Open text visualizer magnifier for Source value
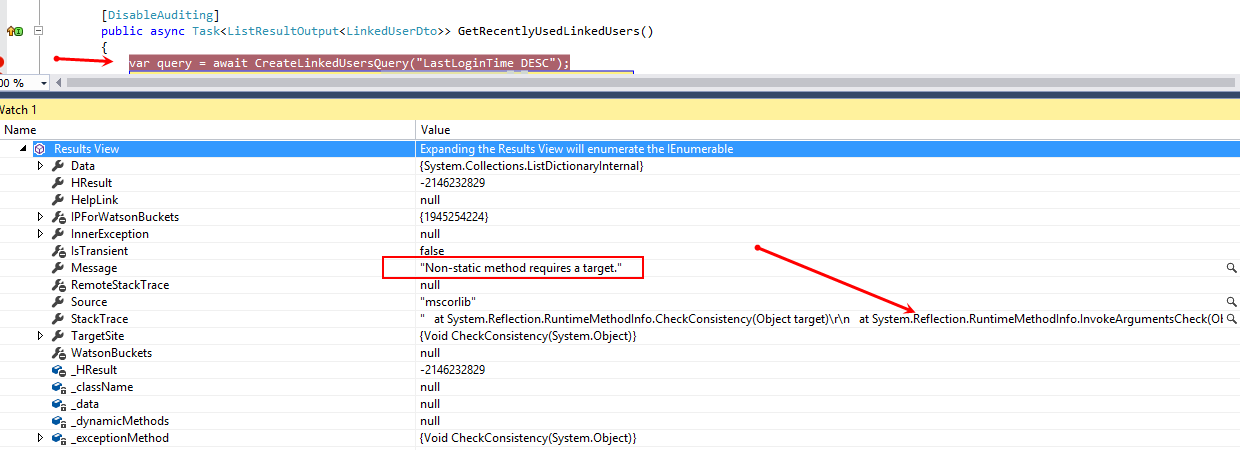This screenshot has width=1240, height=450. tap(1231, 302)
